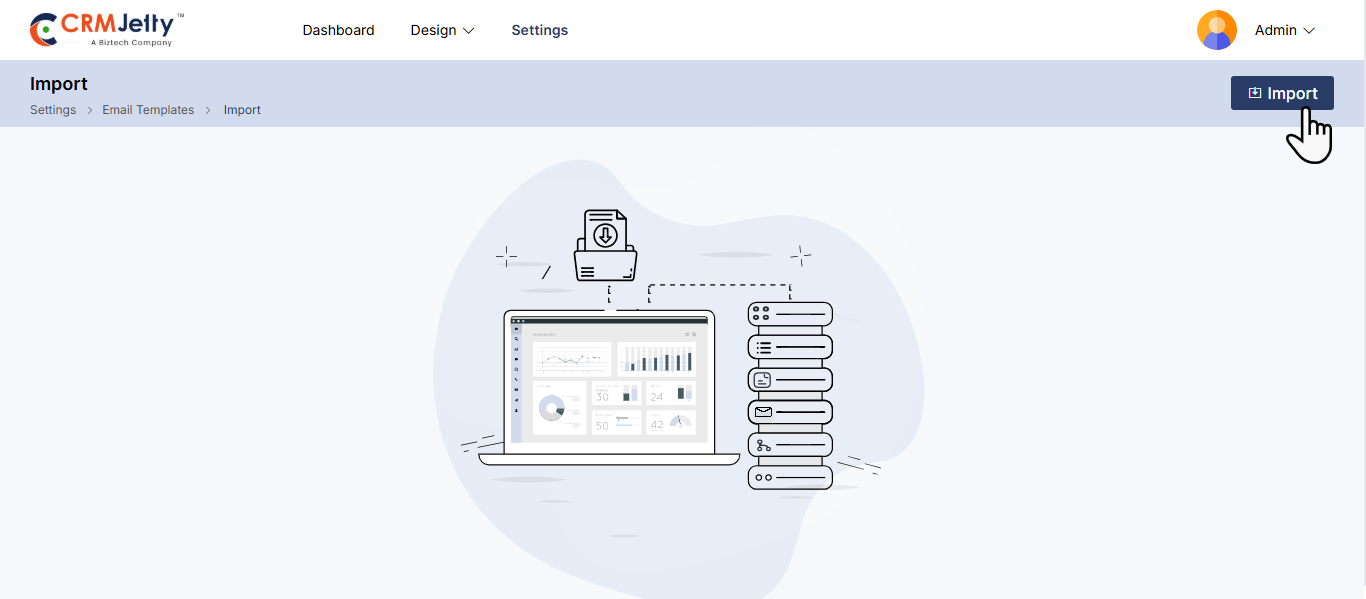Click the envelope icon on the server stack

point(763,412)
